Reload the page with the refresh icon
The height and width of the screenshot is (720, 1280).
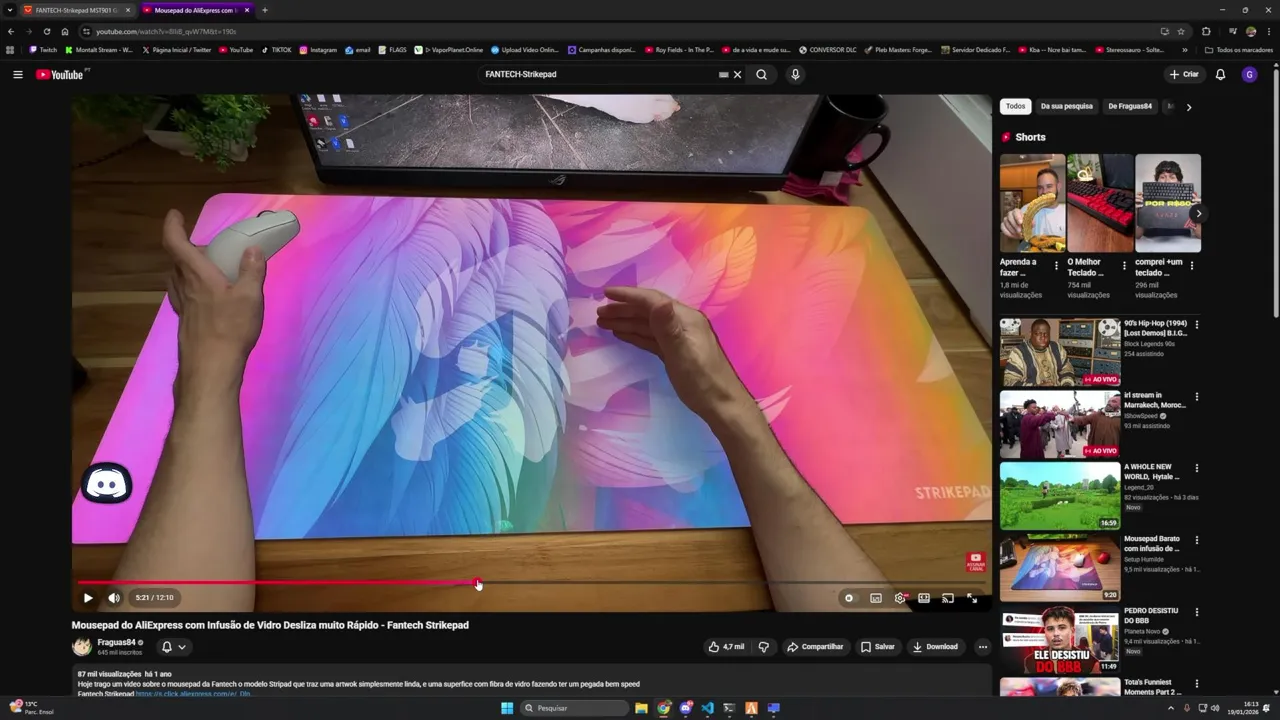[46, 31]
